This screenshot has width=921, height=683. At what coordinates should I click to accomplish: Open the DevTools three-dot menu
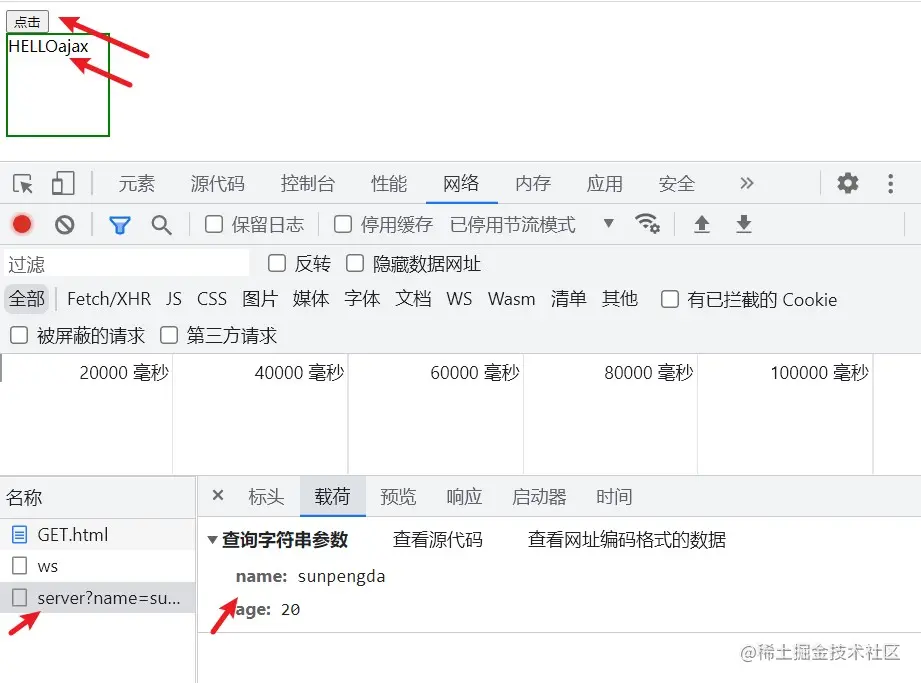(x=890, y=184)
